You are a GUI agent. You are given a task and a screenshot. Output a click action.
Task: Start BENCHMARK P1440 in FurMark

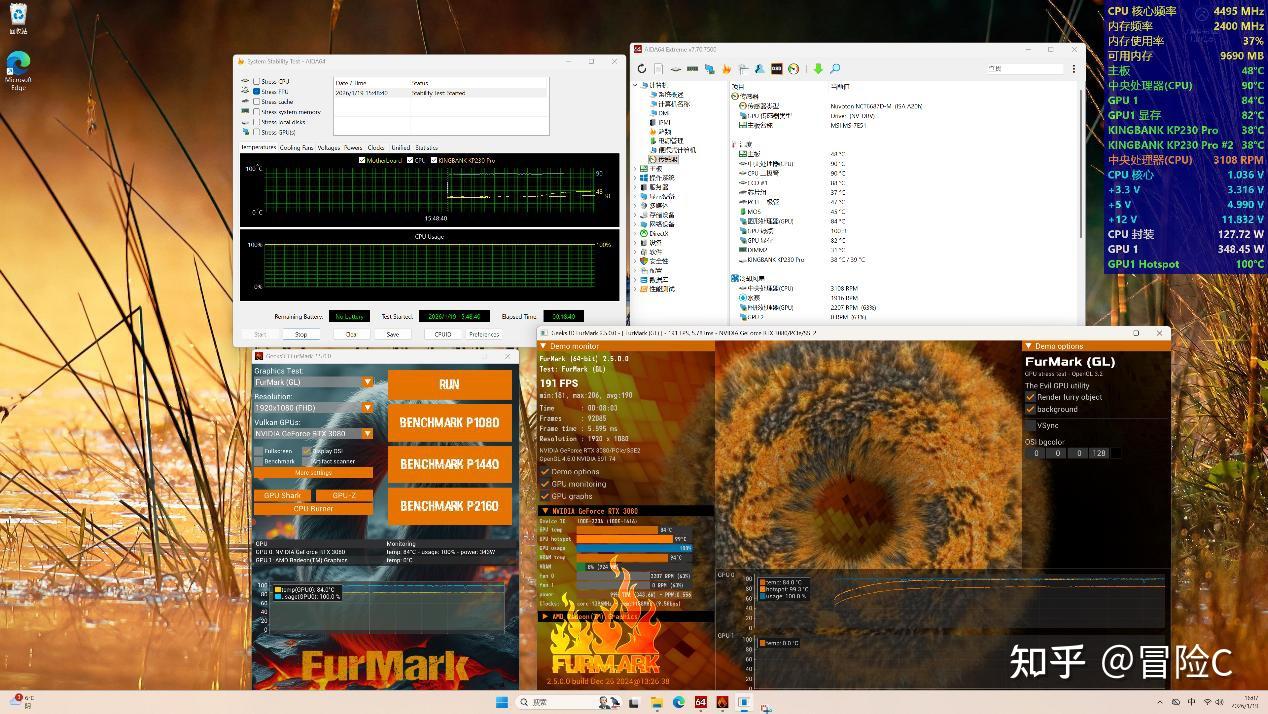coord(449,464)
